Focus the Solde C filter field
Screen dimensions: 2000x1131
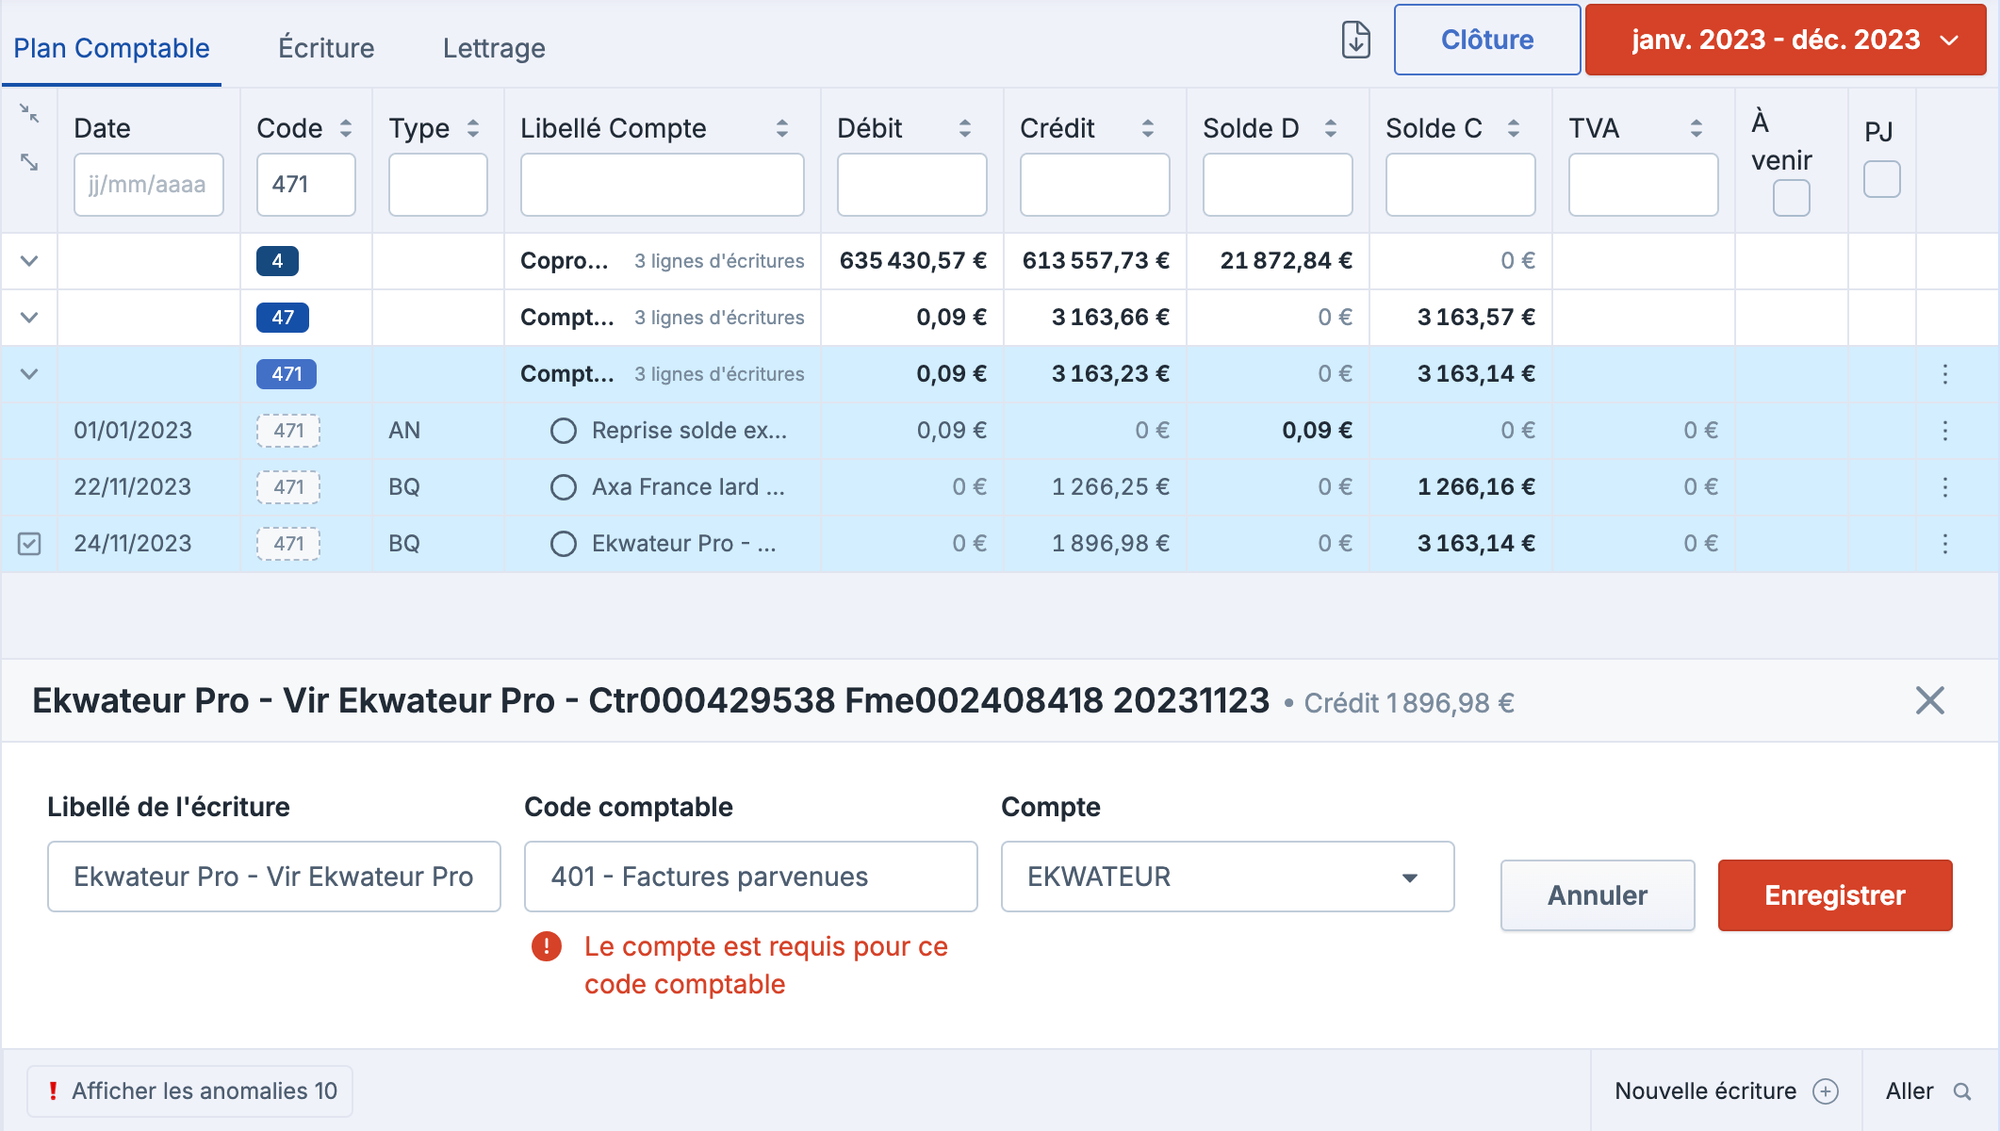point(1461,185)
